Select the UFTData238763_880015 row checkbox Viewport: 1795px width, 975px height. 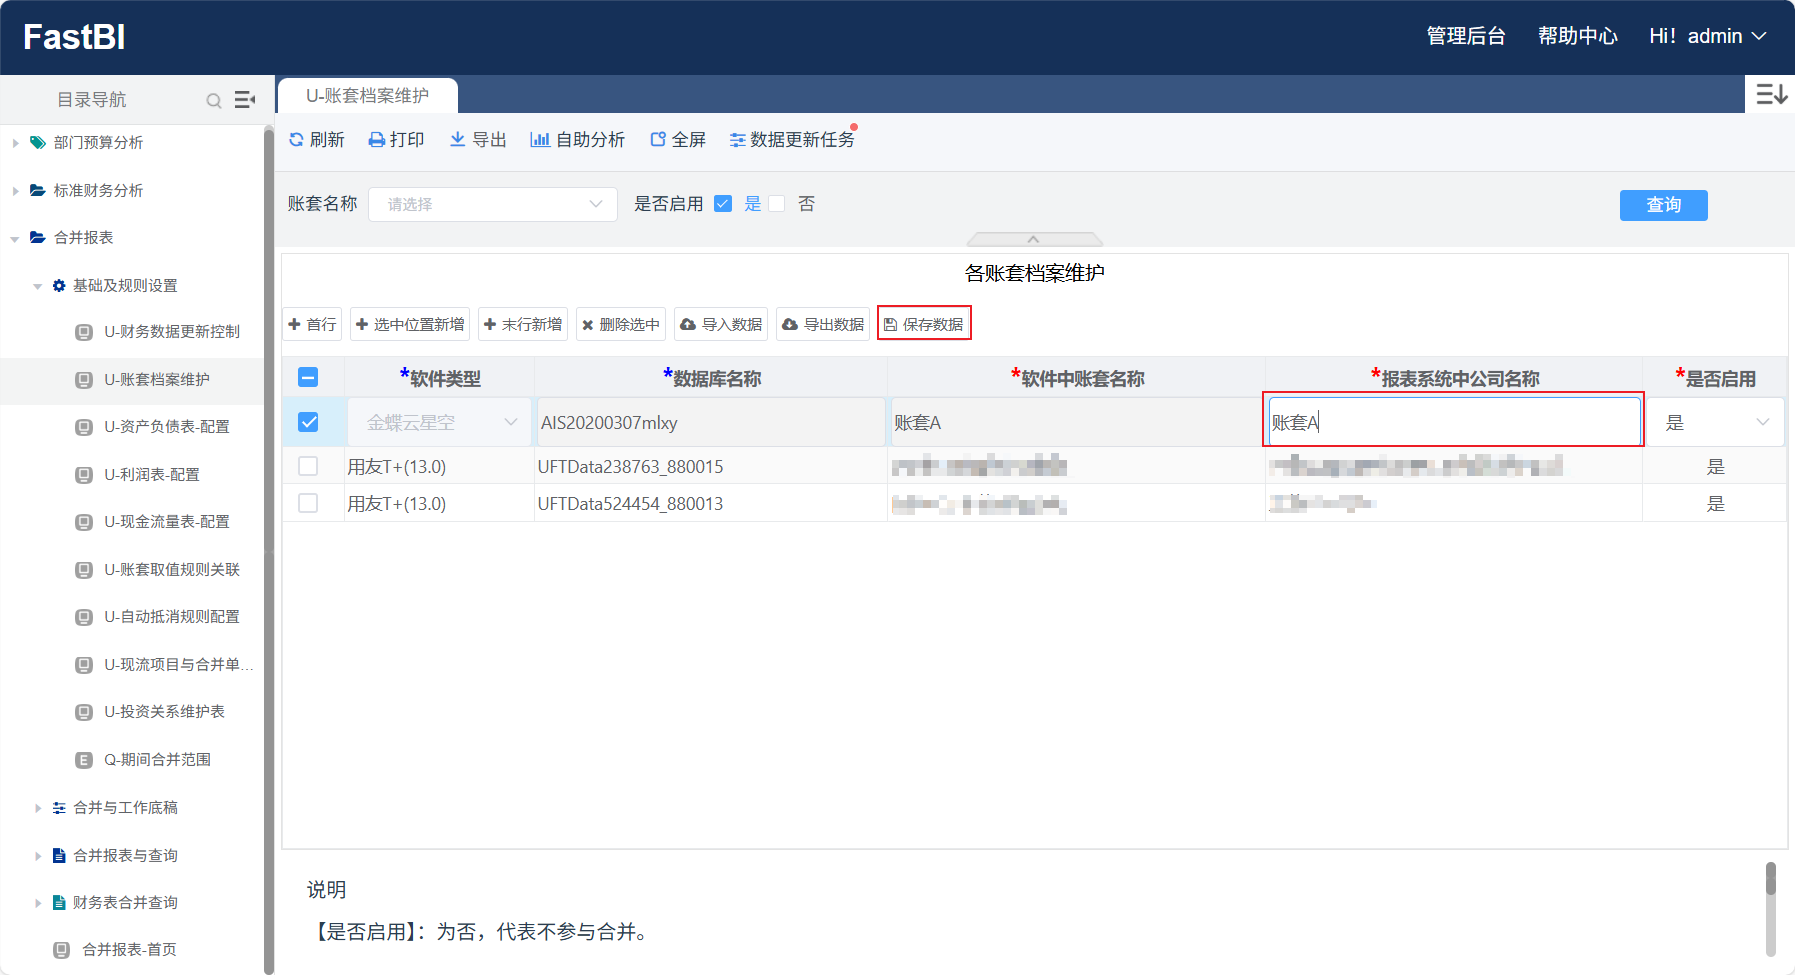(308, 467)
